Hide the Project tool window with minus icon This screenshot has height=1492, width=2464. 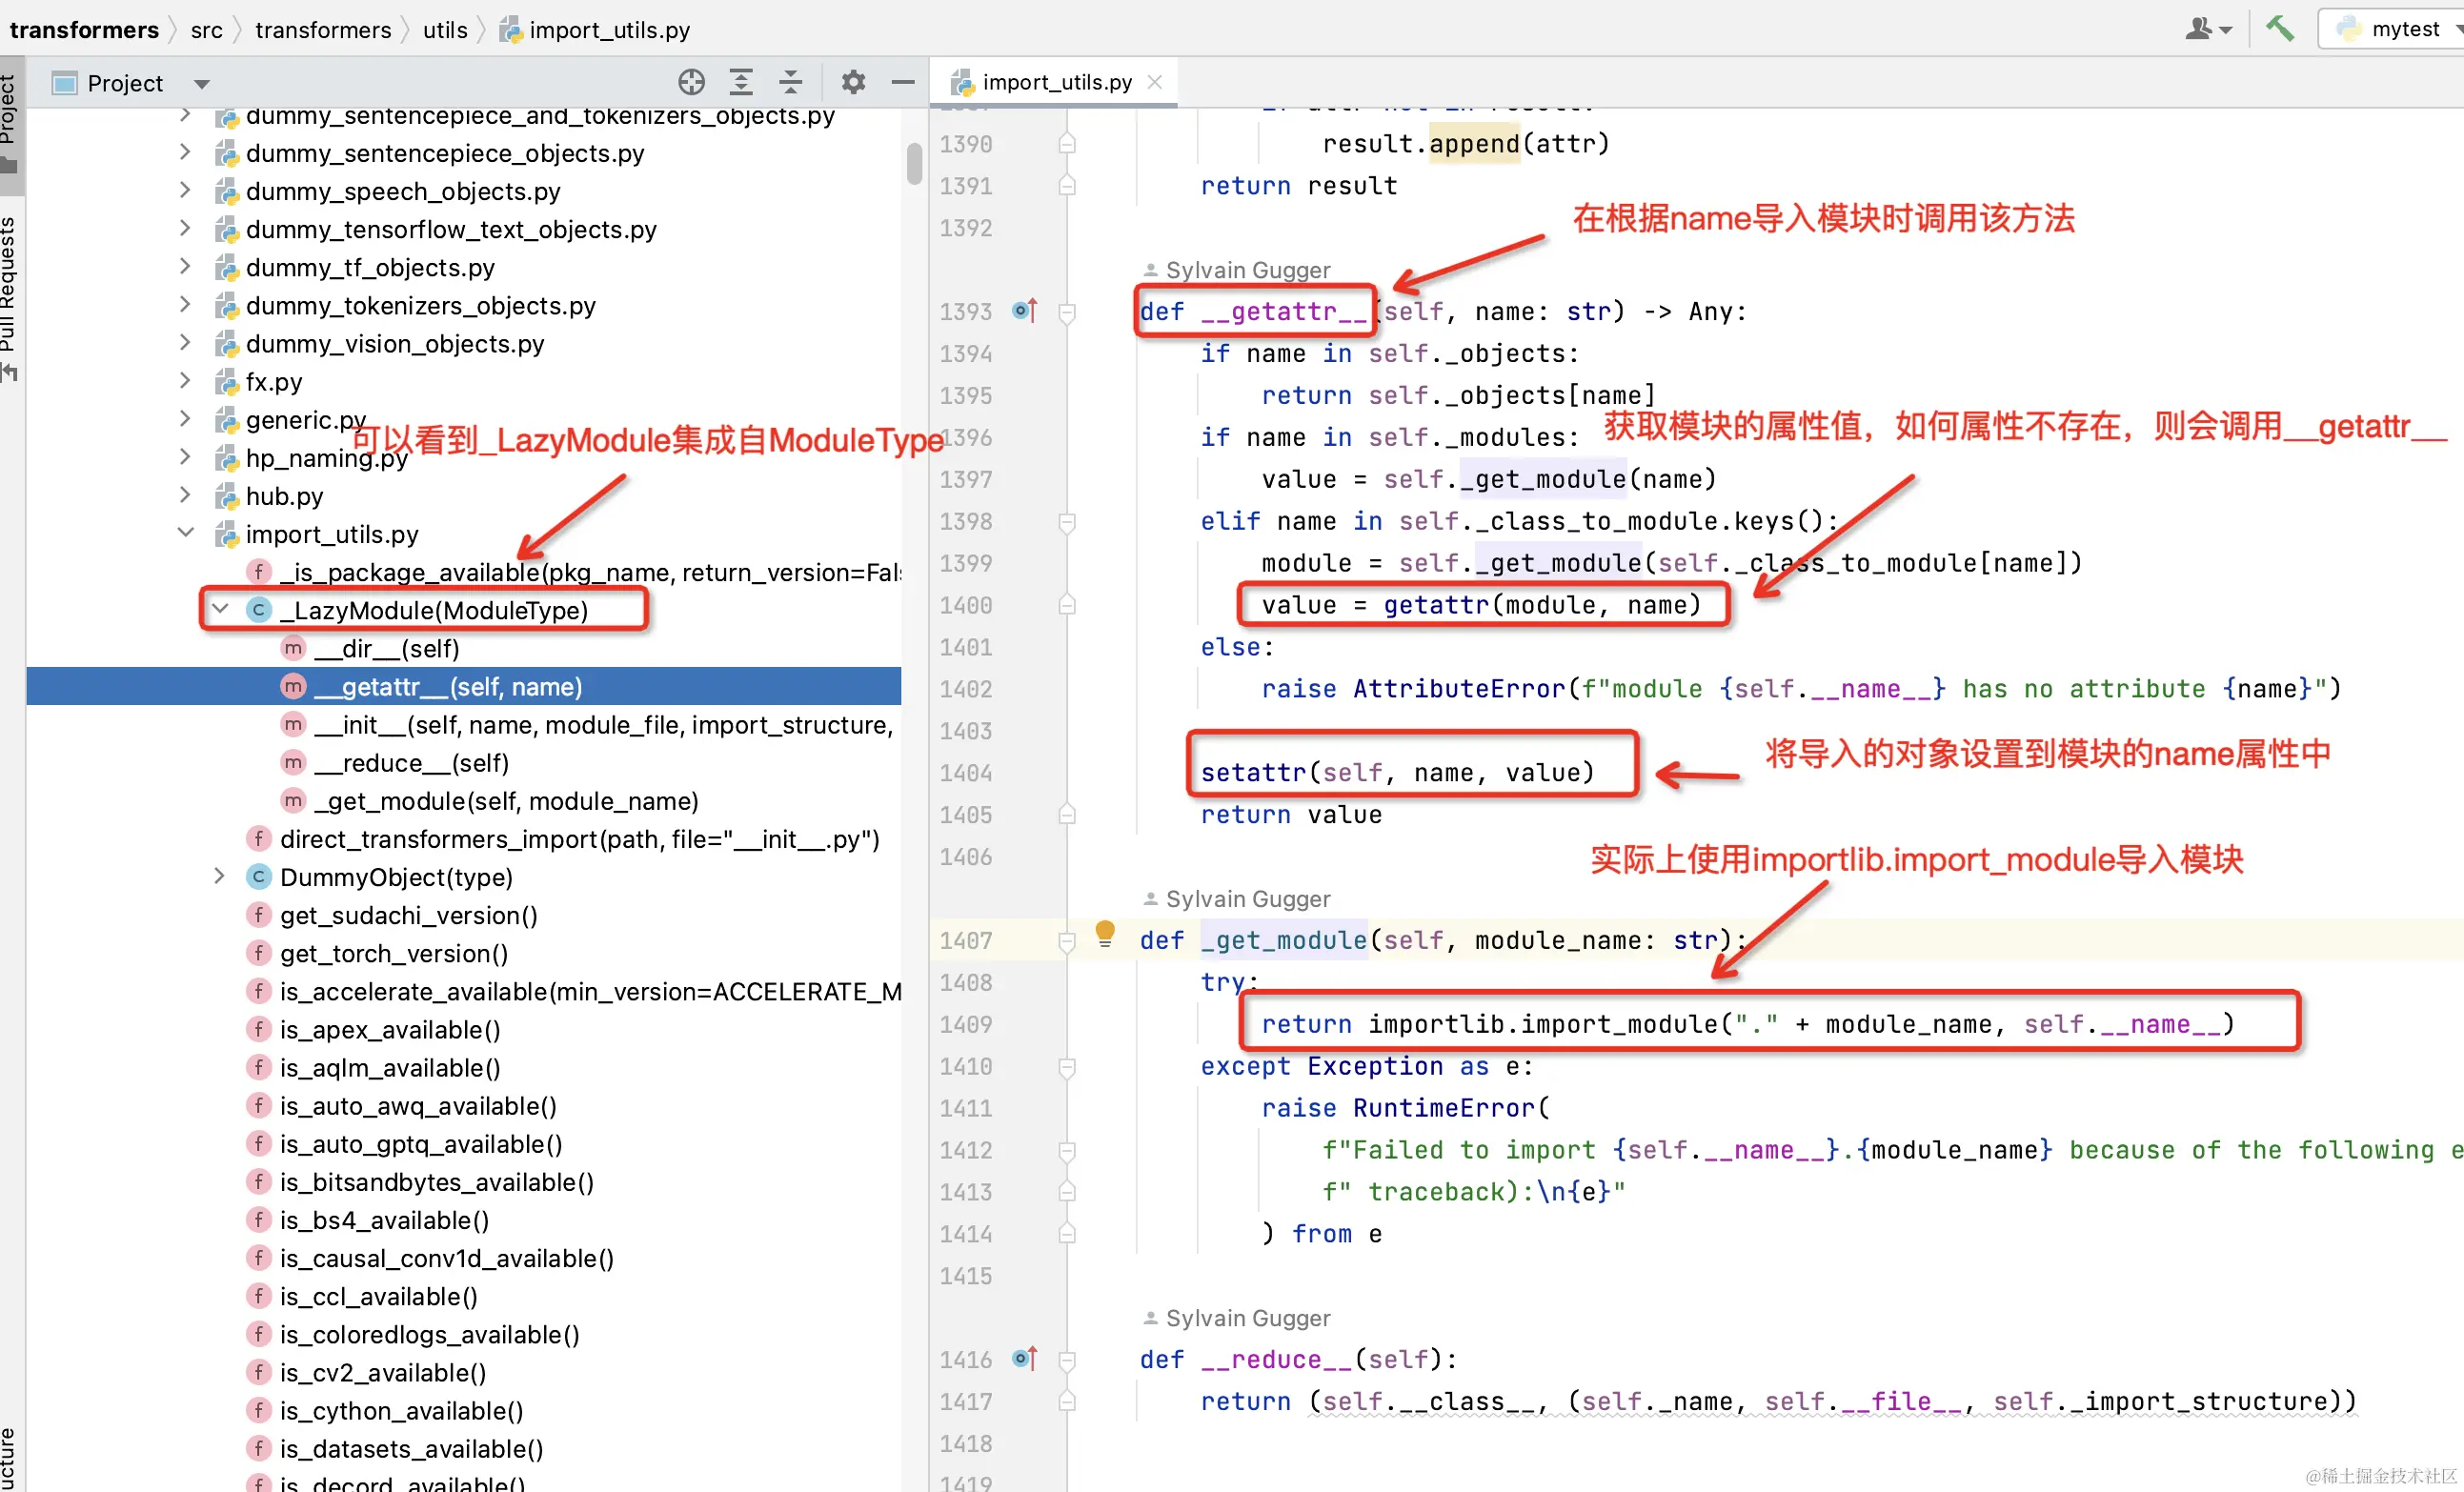902,82
